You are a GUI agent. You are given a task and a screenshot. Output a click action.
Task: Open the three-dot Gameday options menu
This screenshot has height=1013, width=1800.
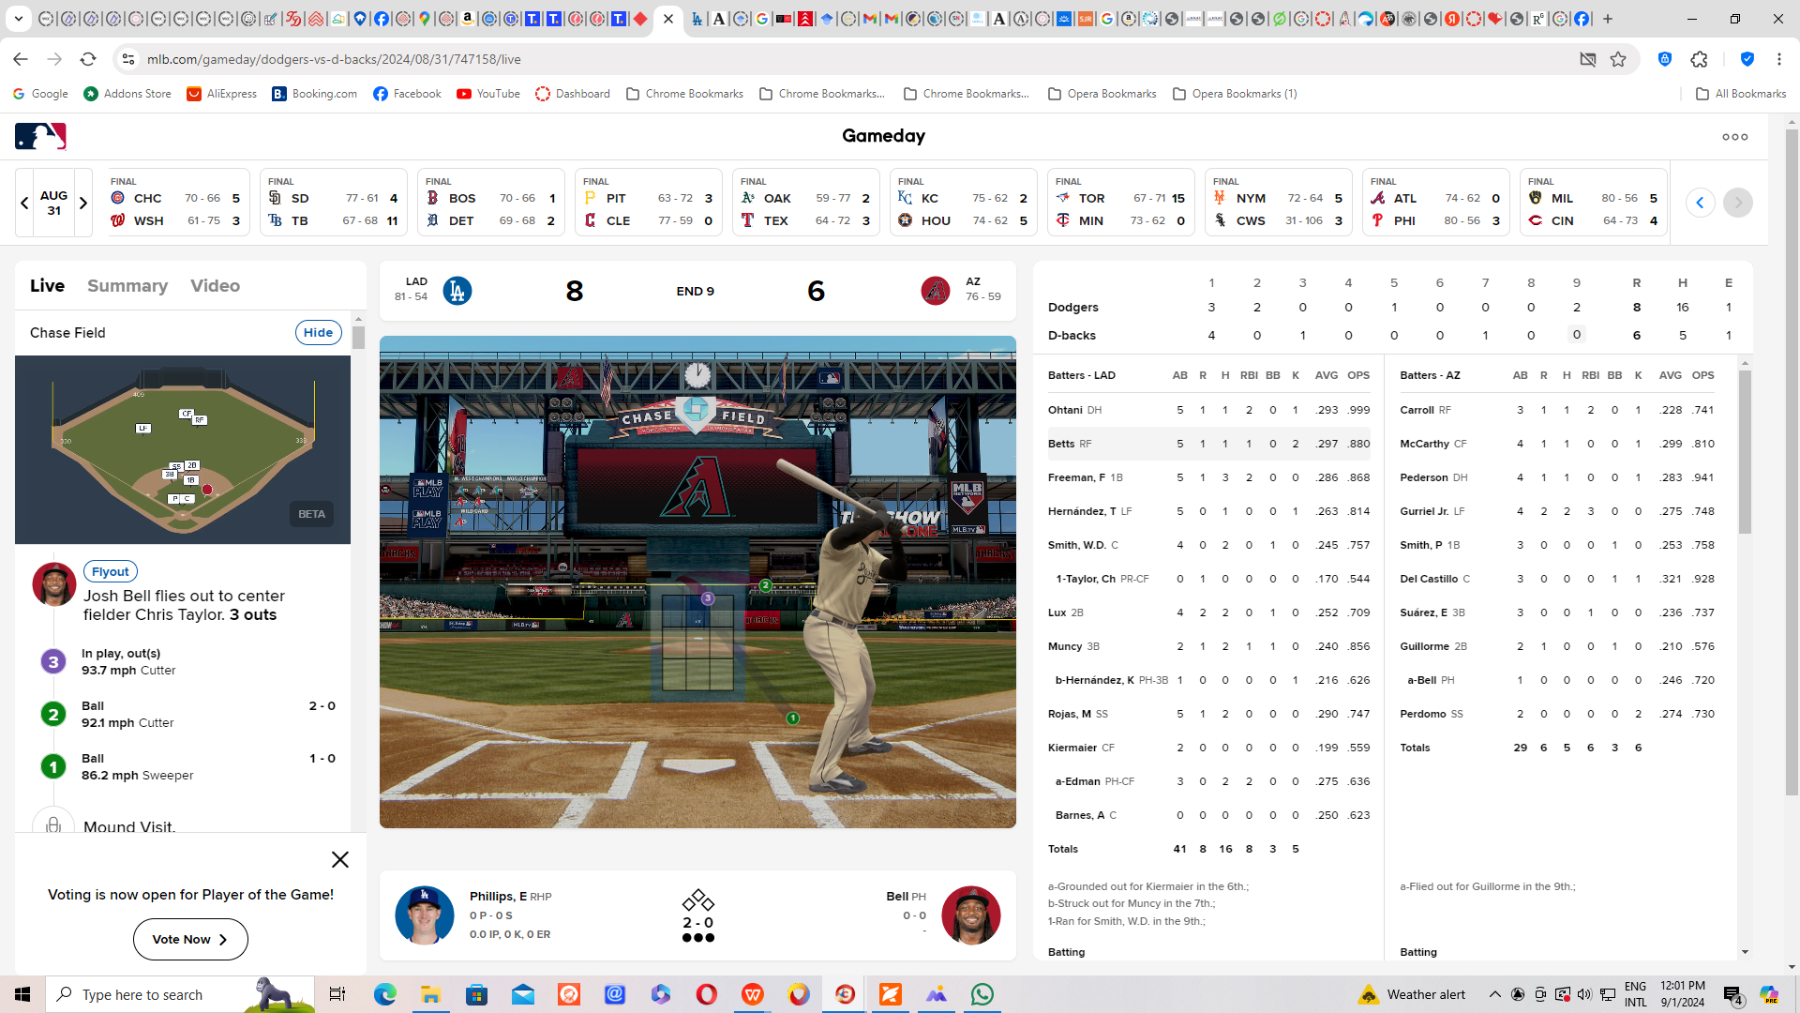coord(1735,137)
